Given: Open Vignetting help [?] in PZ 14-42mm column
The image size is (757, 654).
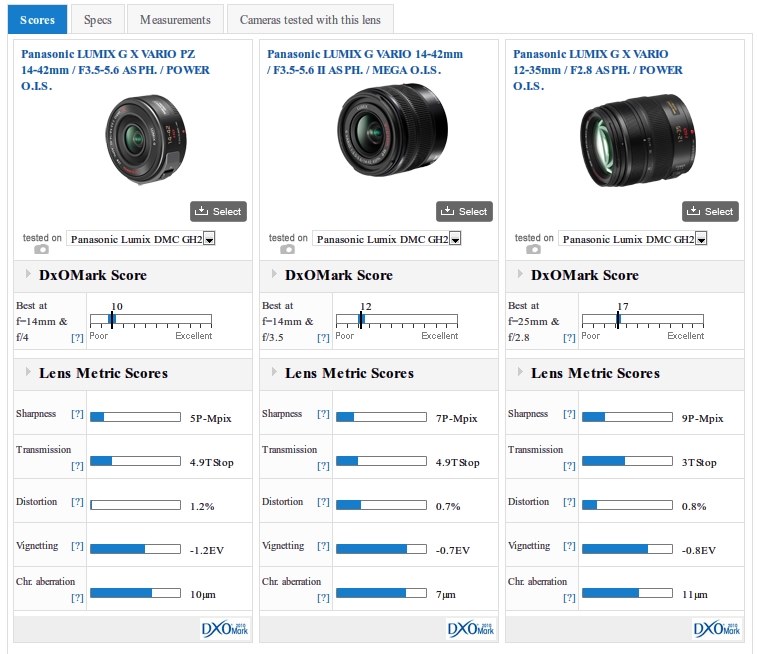Looking at the screenshot, I should coord(77,545).
